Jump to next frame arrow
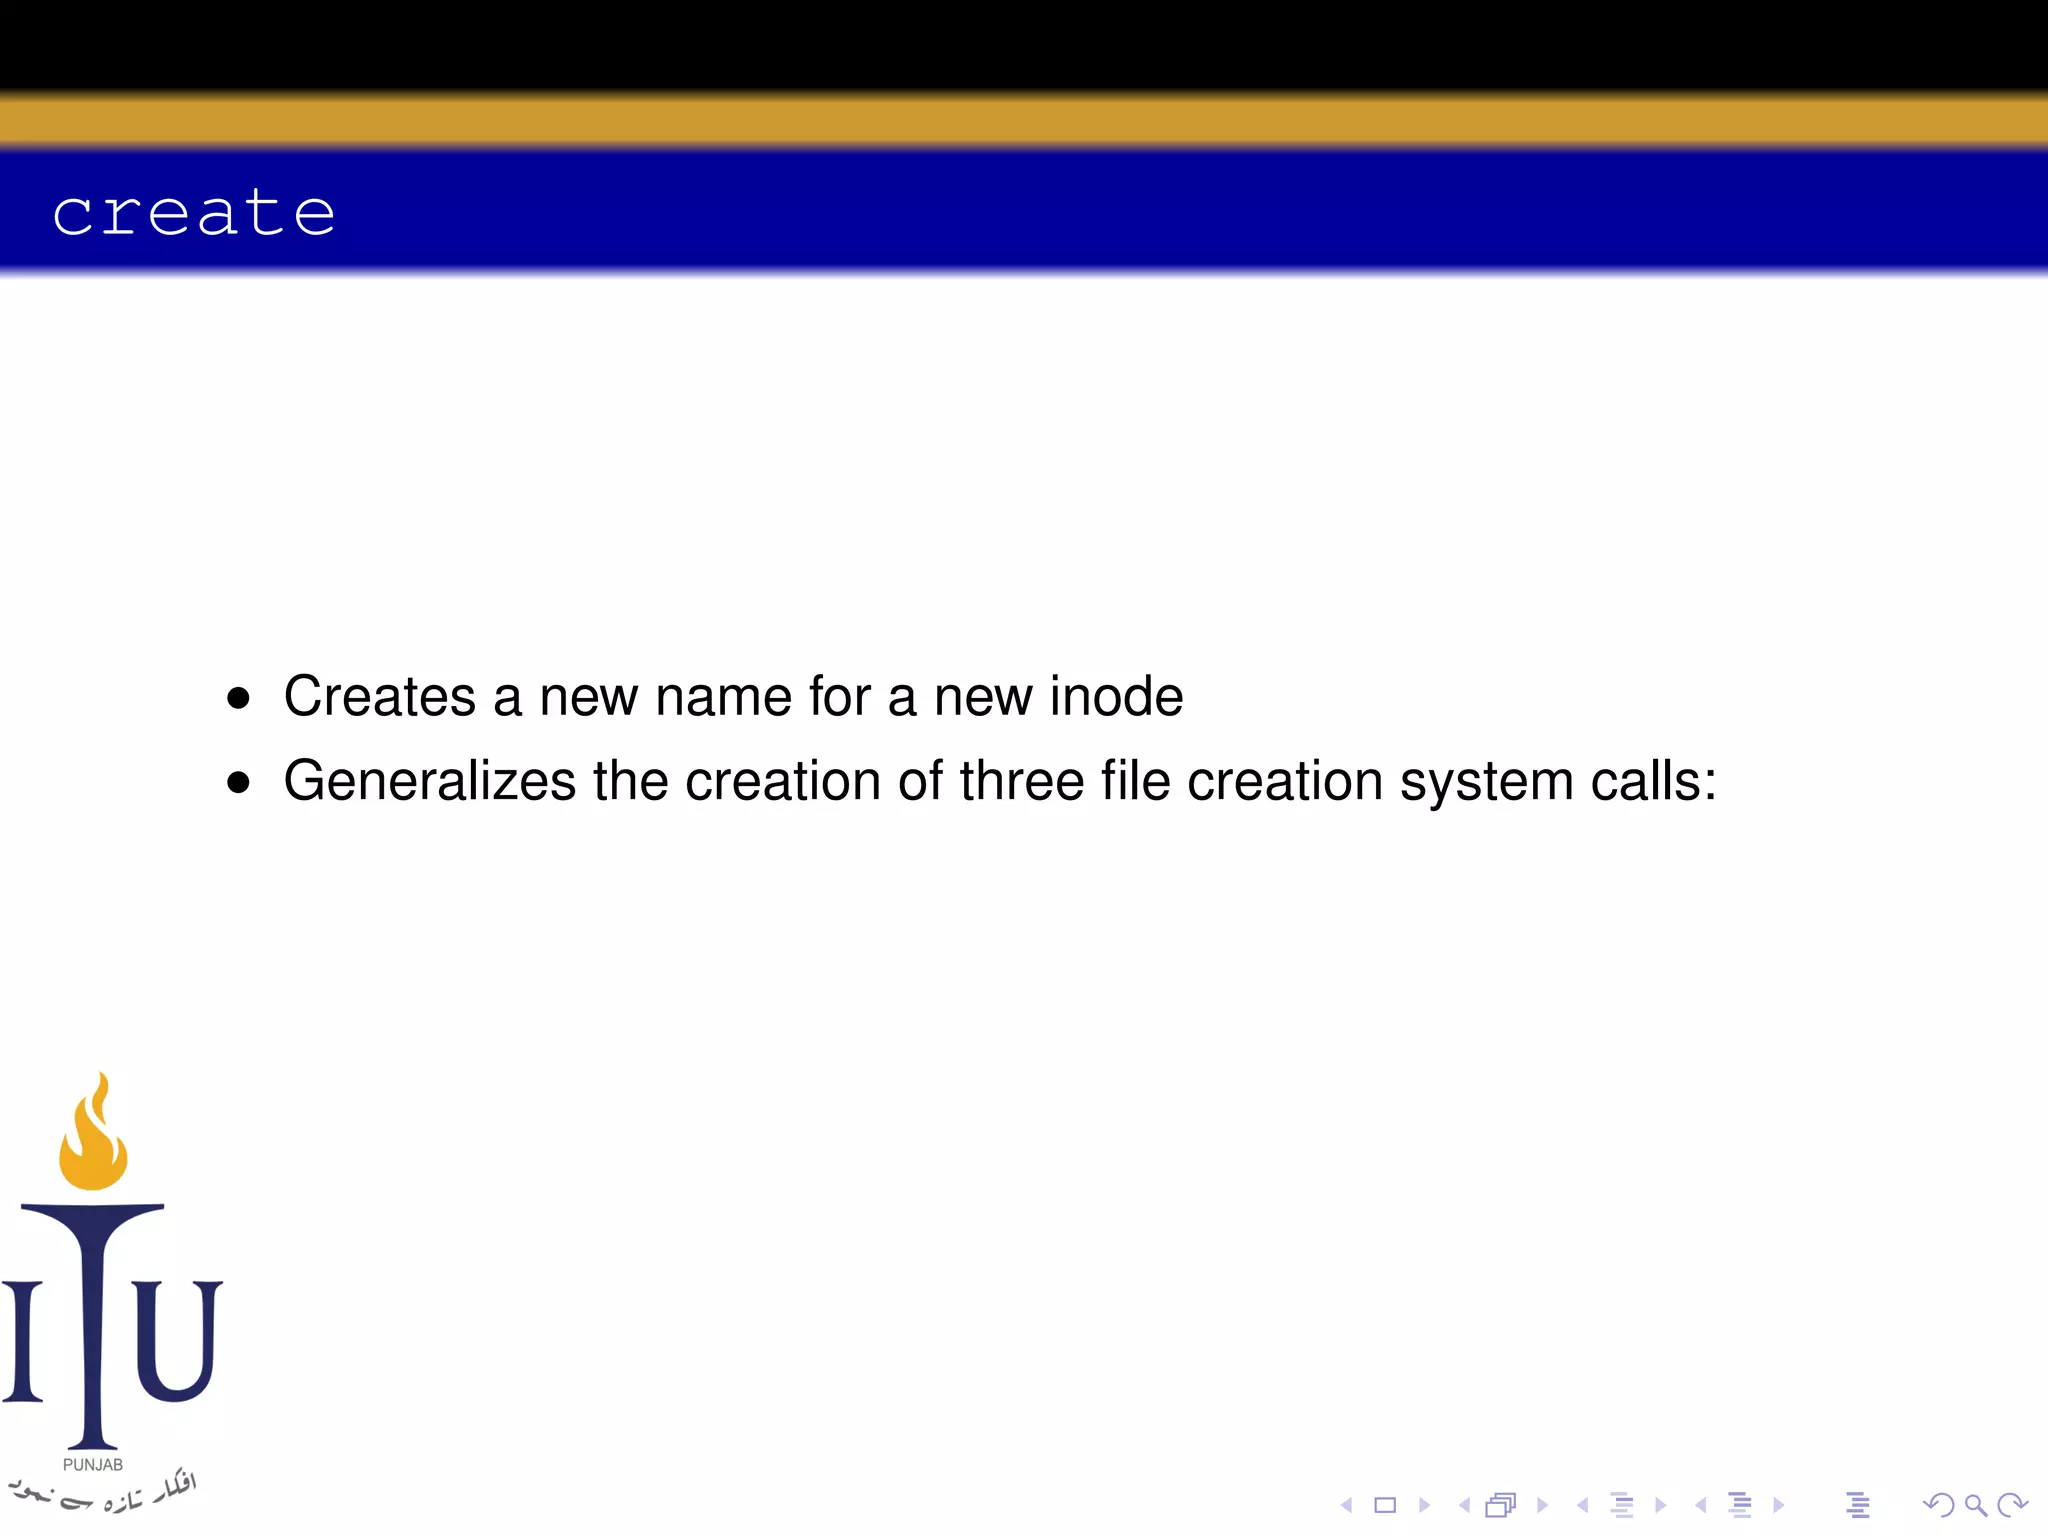The image size is (2048, 1536). point(1542,1505)
